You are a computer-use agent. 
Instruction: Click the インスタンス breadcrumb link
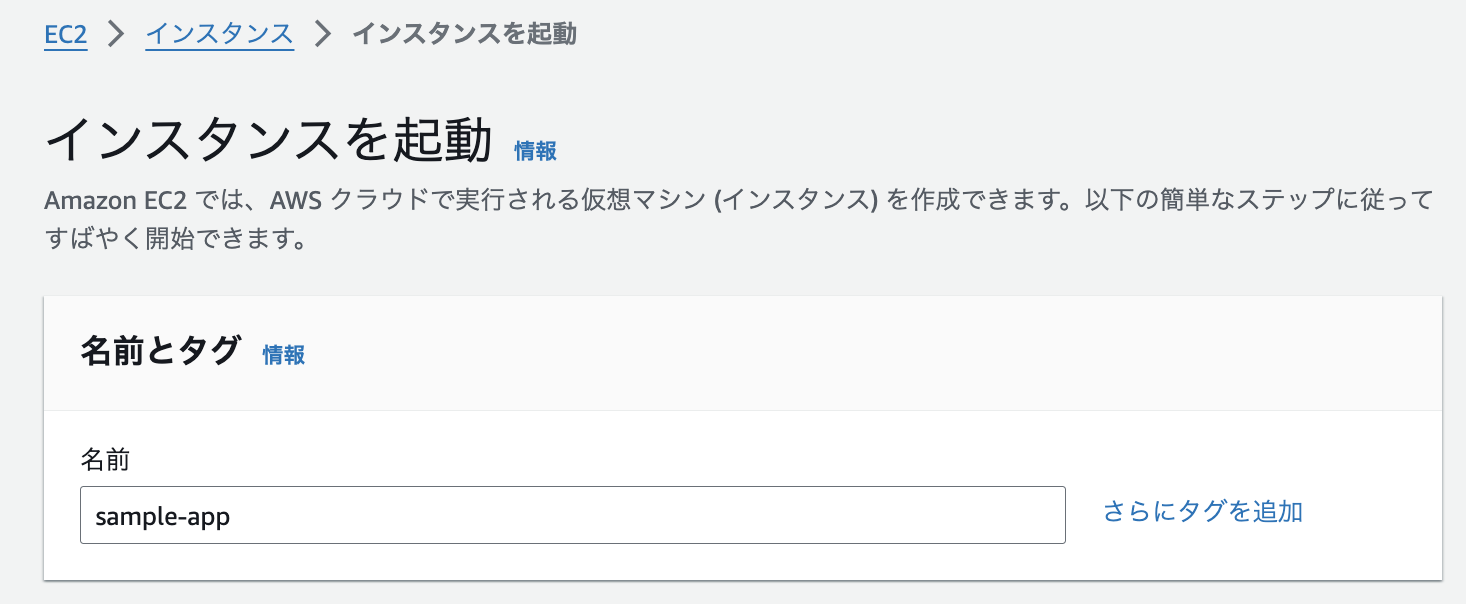219,33
